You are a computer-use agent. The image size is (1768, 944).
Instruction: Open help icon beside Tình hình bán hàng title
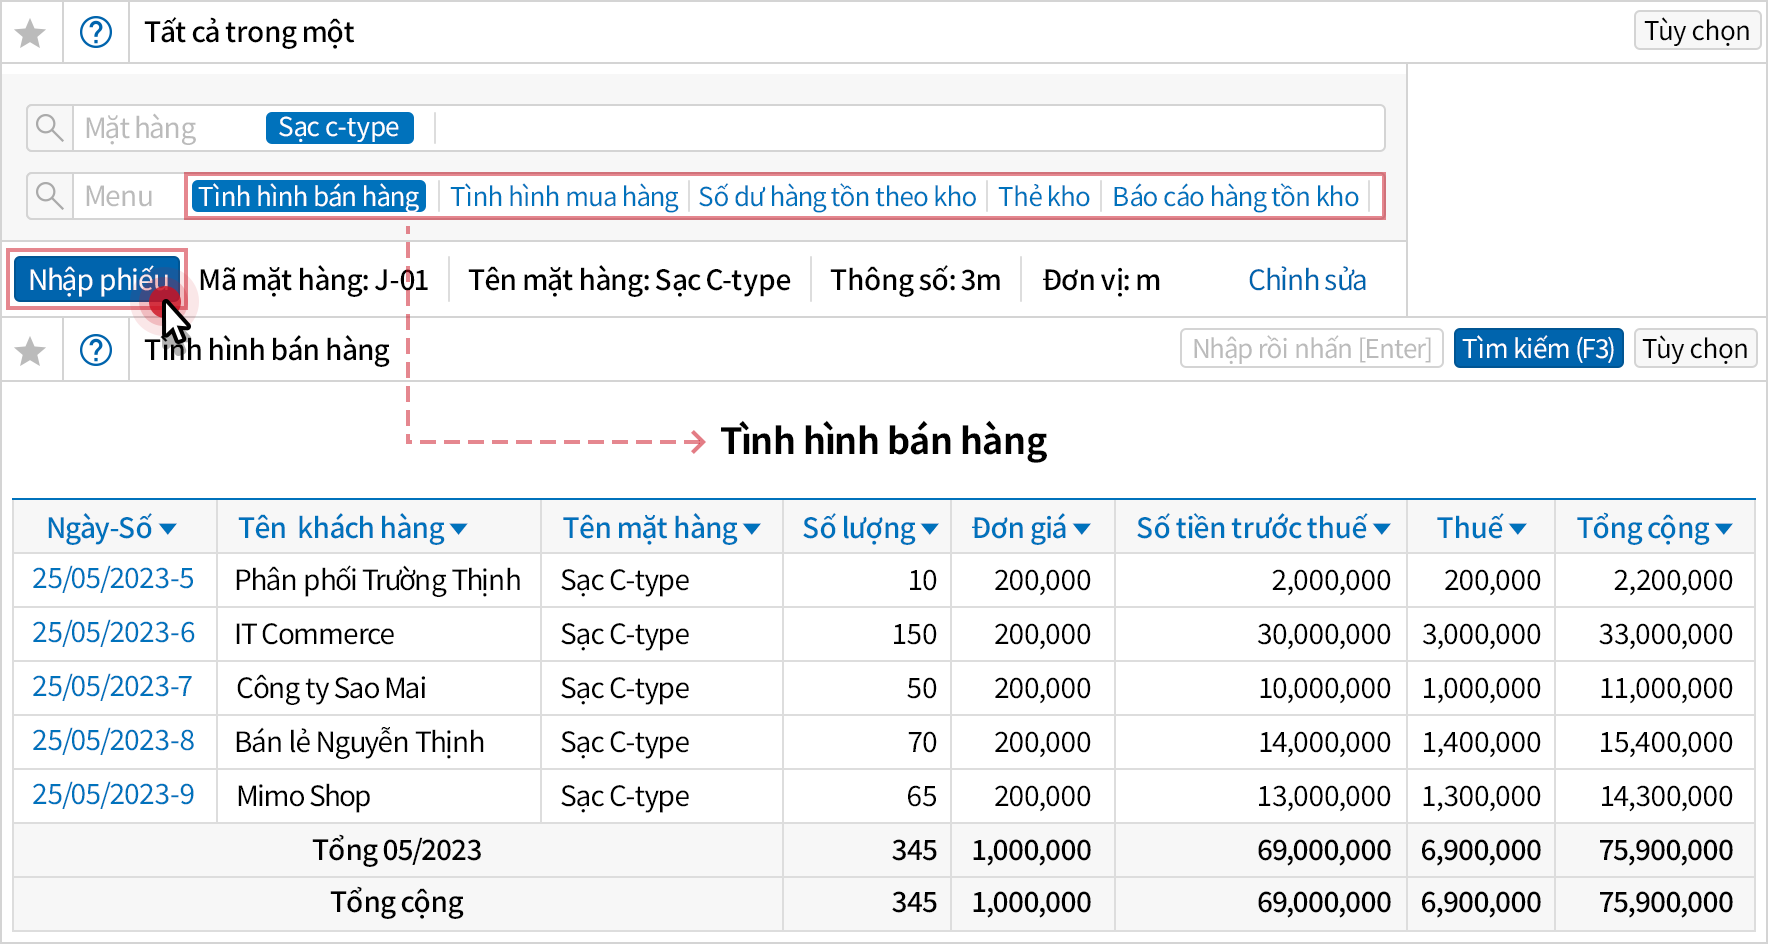(96, 350)
